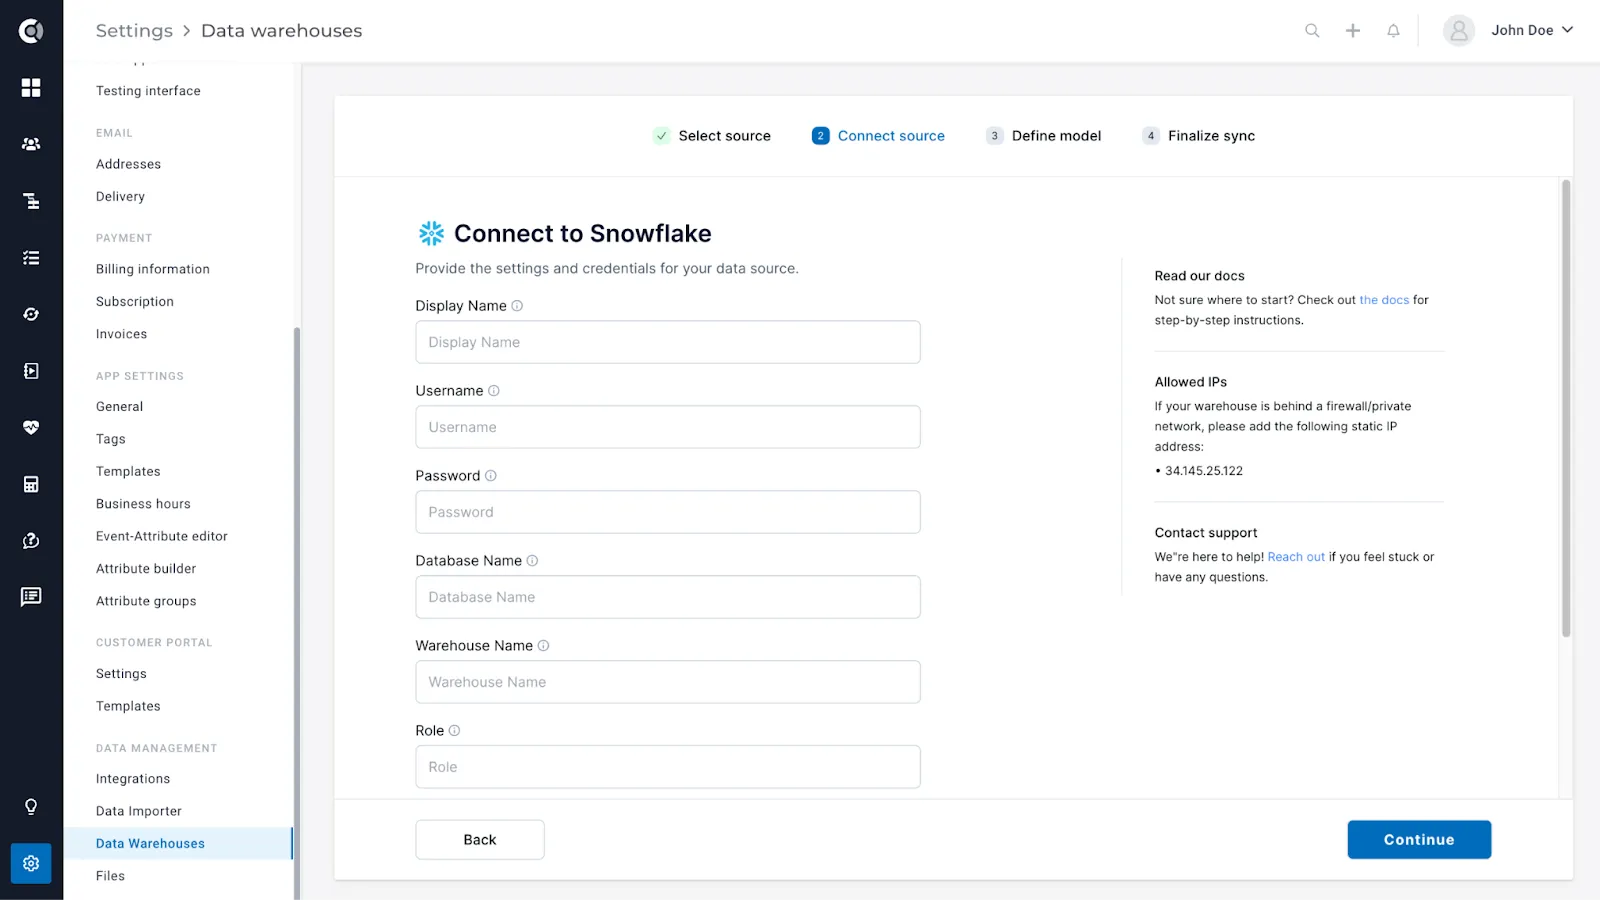
Task: Click the form panel vertical scrollbar
Action: point(1566,408)
